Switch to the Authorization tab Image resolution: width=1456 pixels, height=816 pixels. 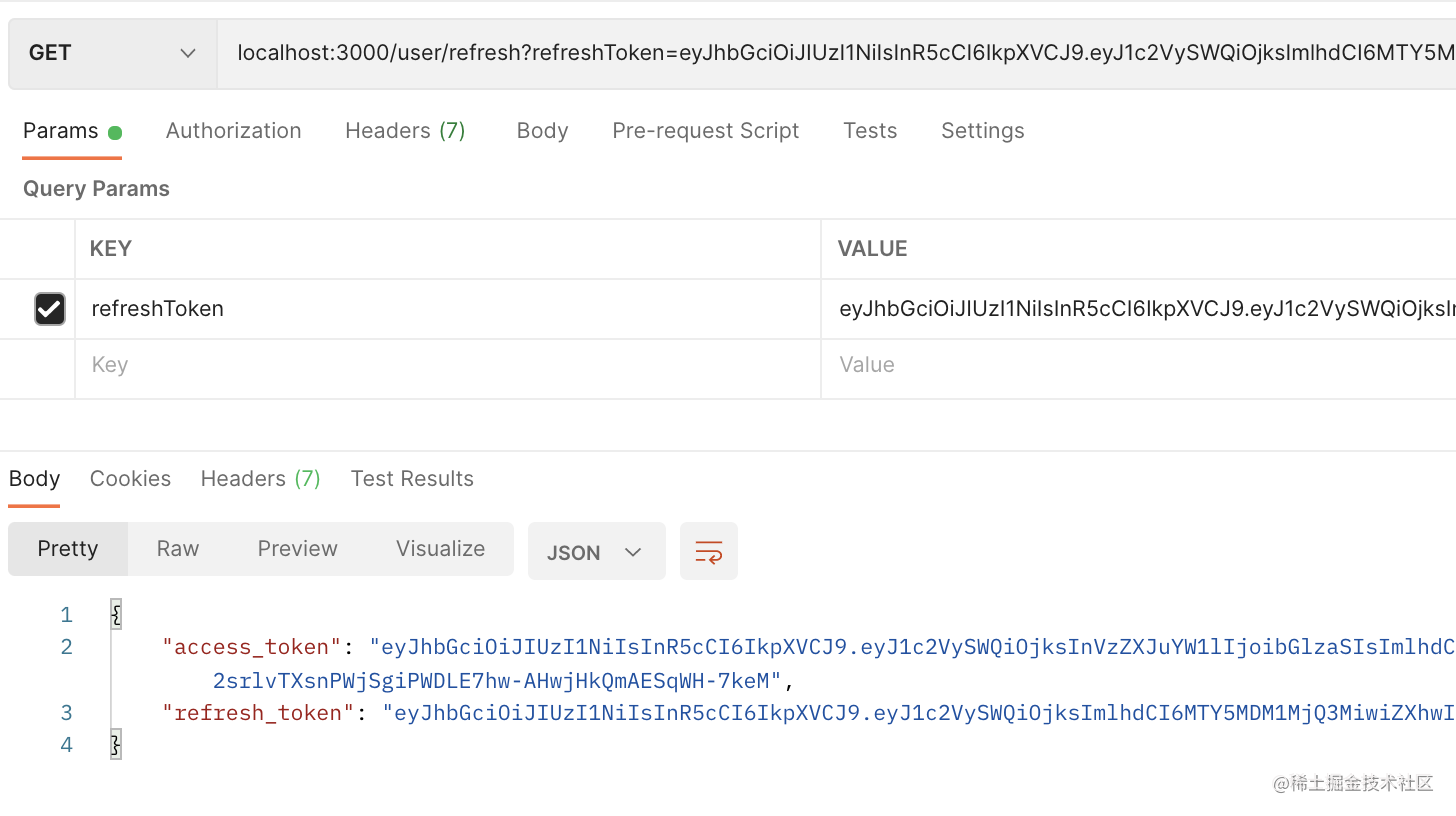233,131
